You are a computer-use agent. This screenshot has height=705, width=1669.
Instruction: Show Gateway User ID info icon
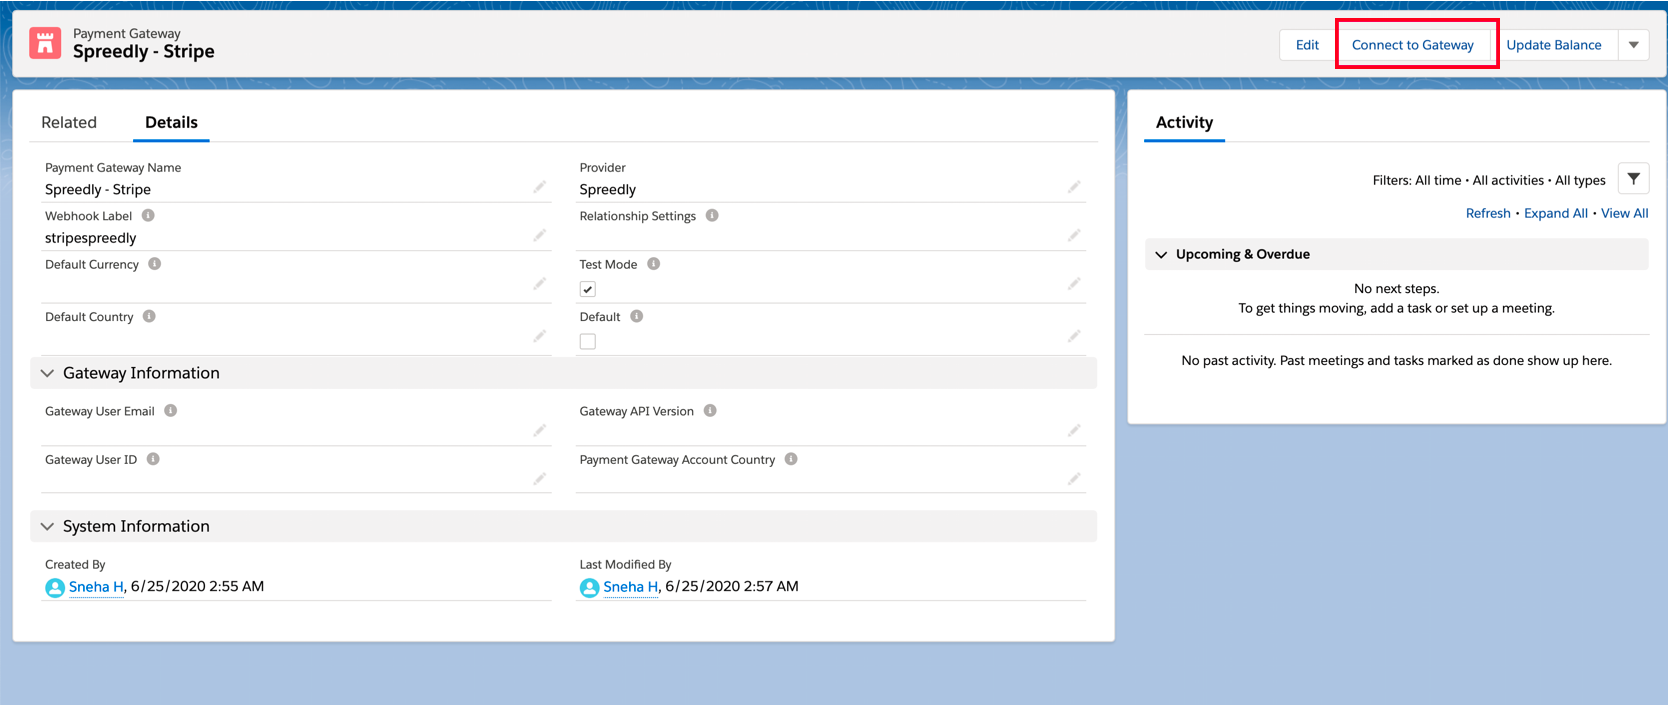click(153, 459)
